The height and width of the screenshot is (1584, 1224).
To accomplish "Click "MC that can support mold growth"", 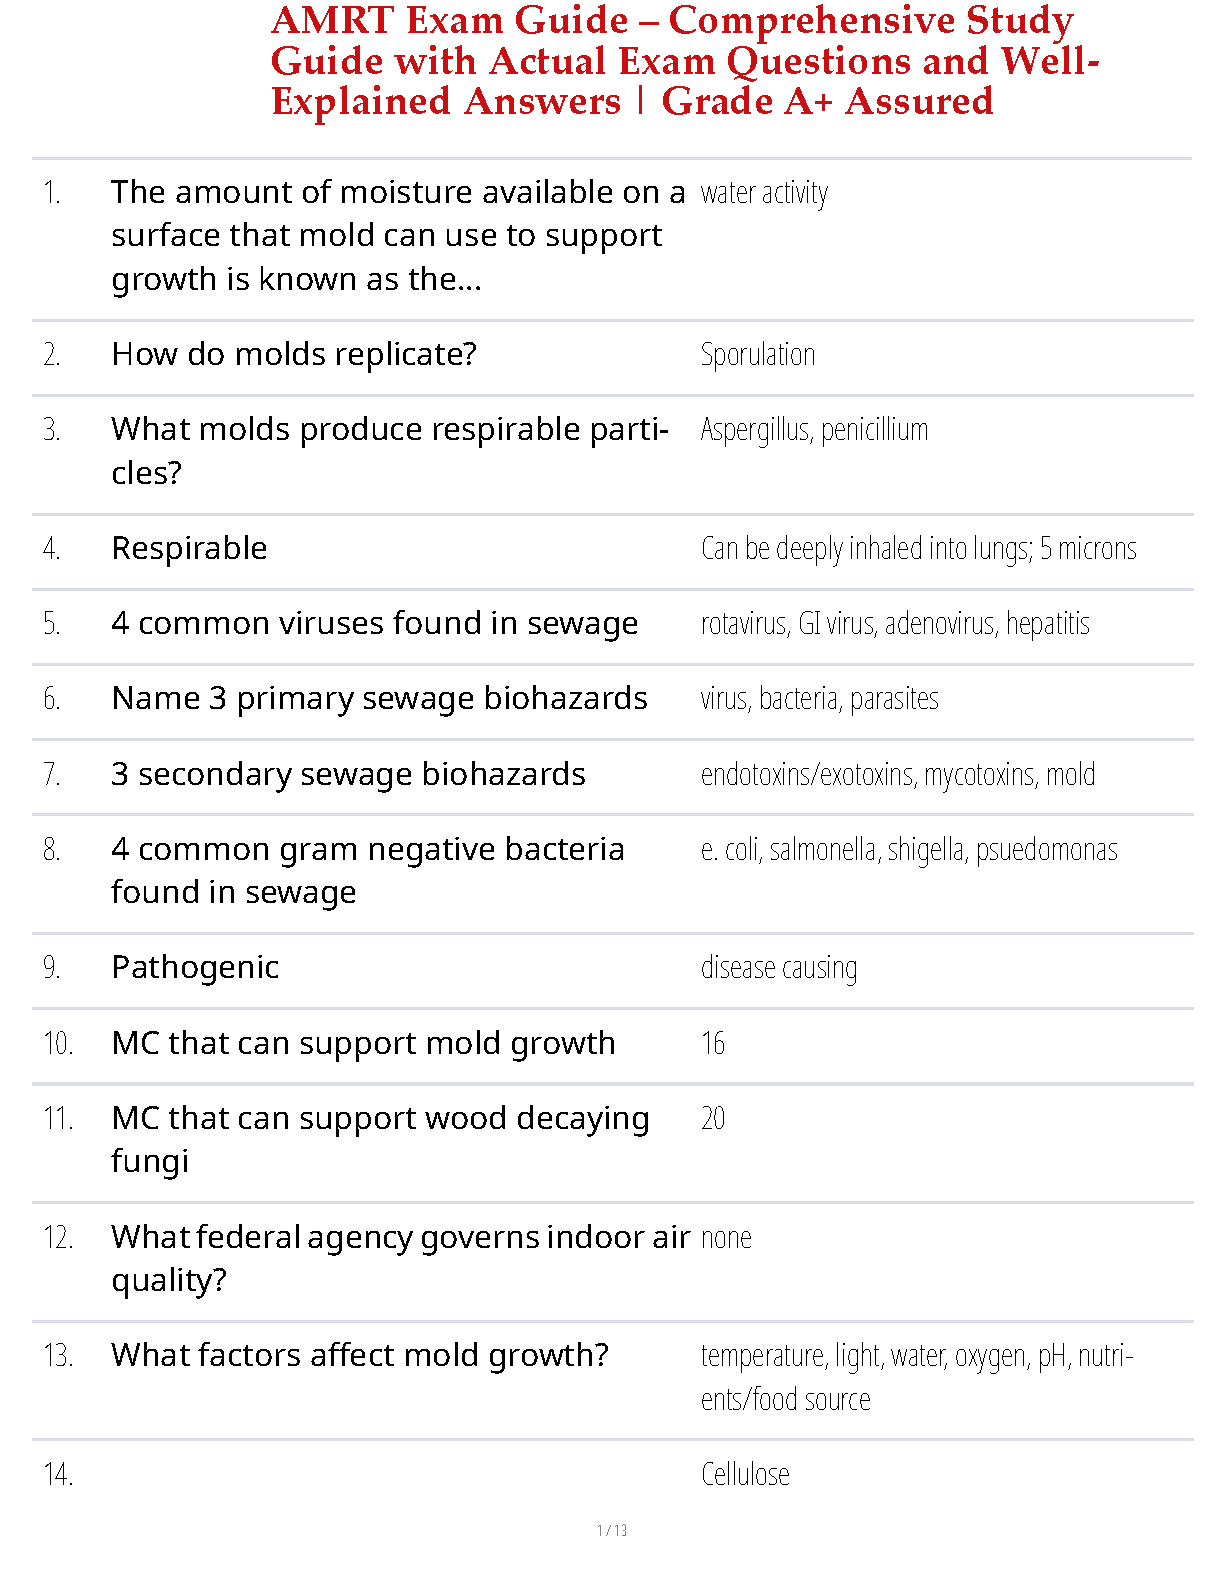I will tap(363, 1043).
